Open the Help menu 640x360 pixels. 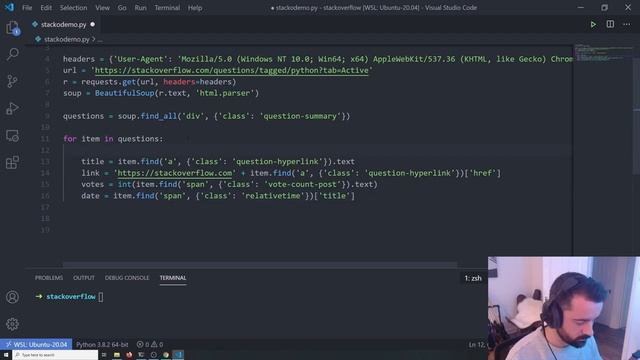pyautogui.click(x=195, y=8)
